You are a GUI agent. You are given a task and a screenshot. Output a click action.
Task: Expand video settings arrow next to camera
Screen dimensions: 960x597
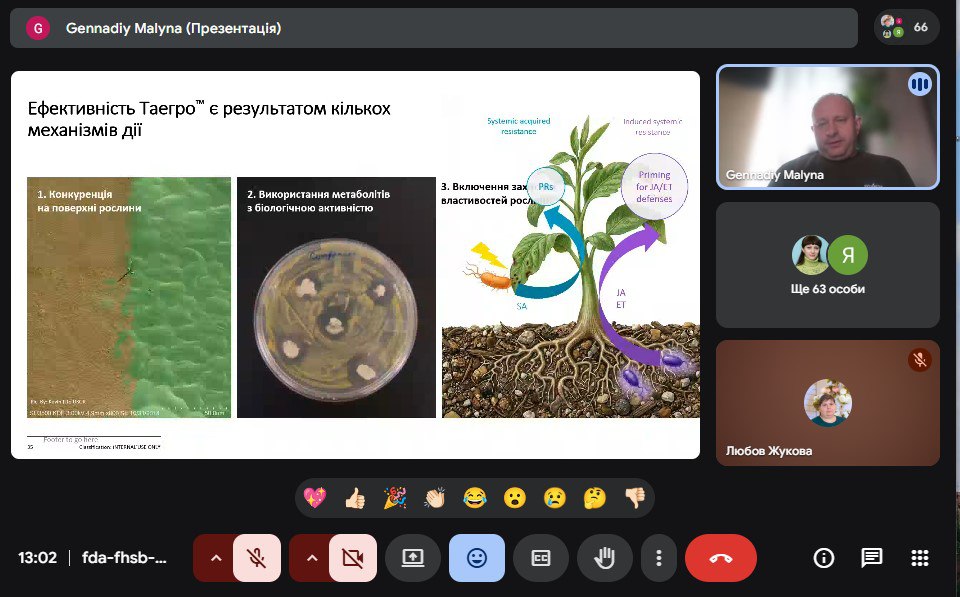point(310,558)
